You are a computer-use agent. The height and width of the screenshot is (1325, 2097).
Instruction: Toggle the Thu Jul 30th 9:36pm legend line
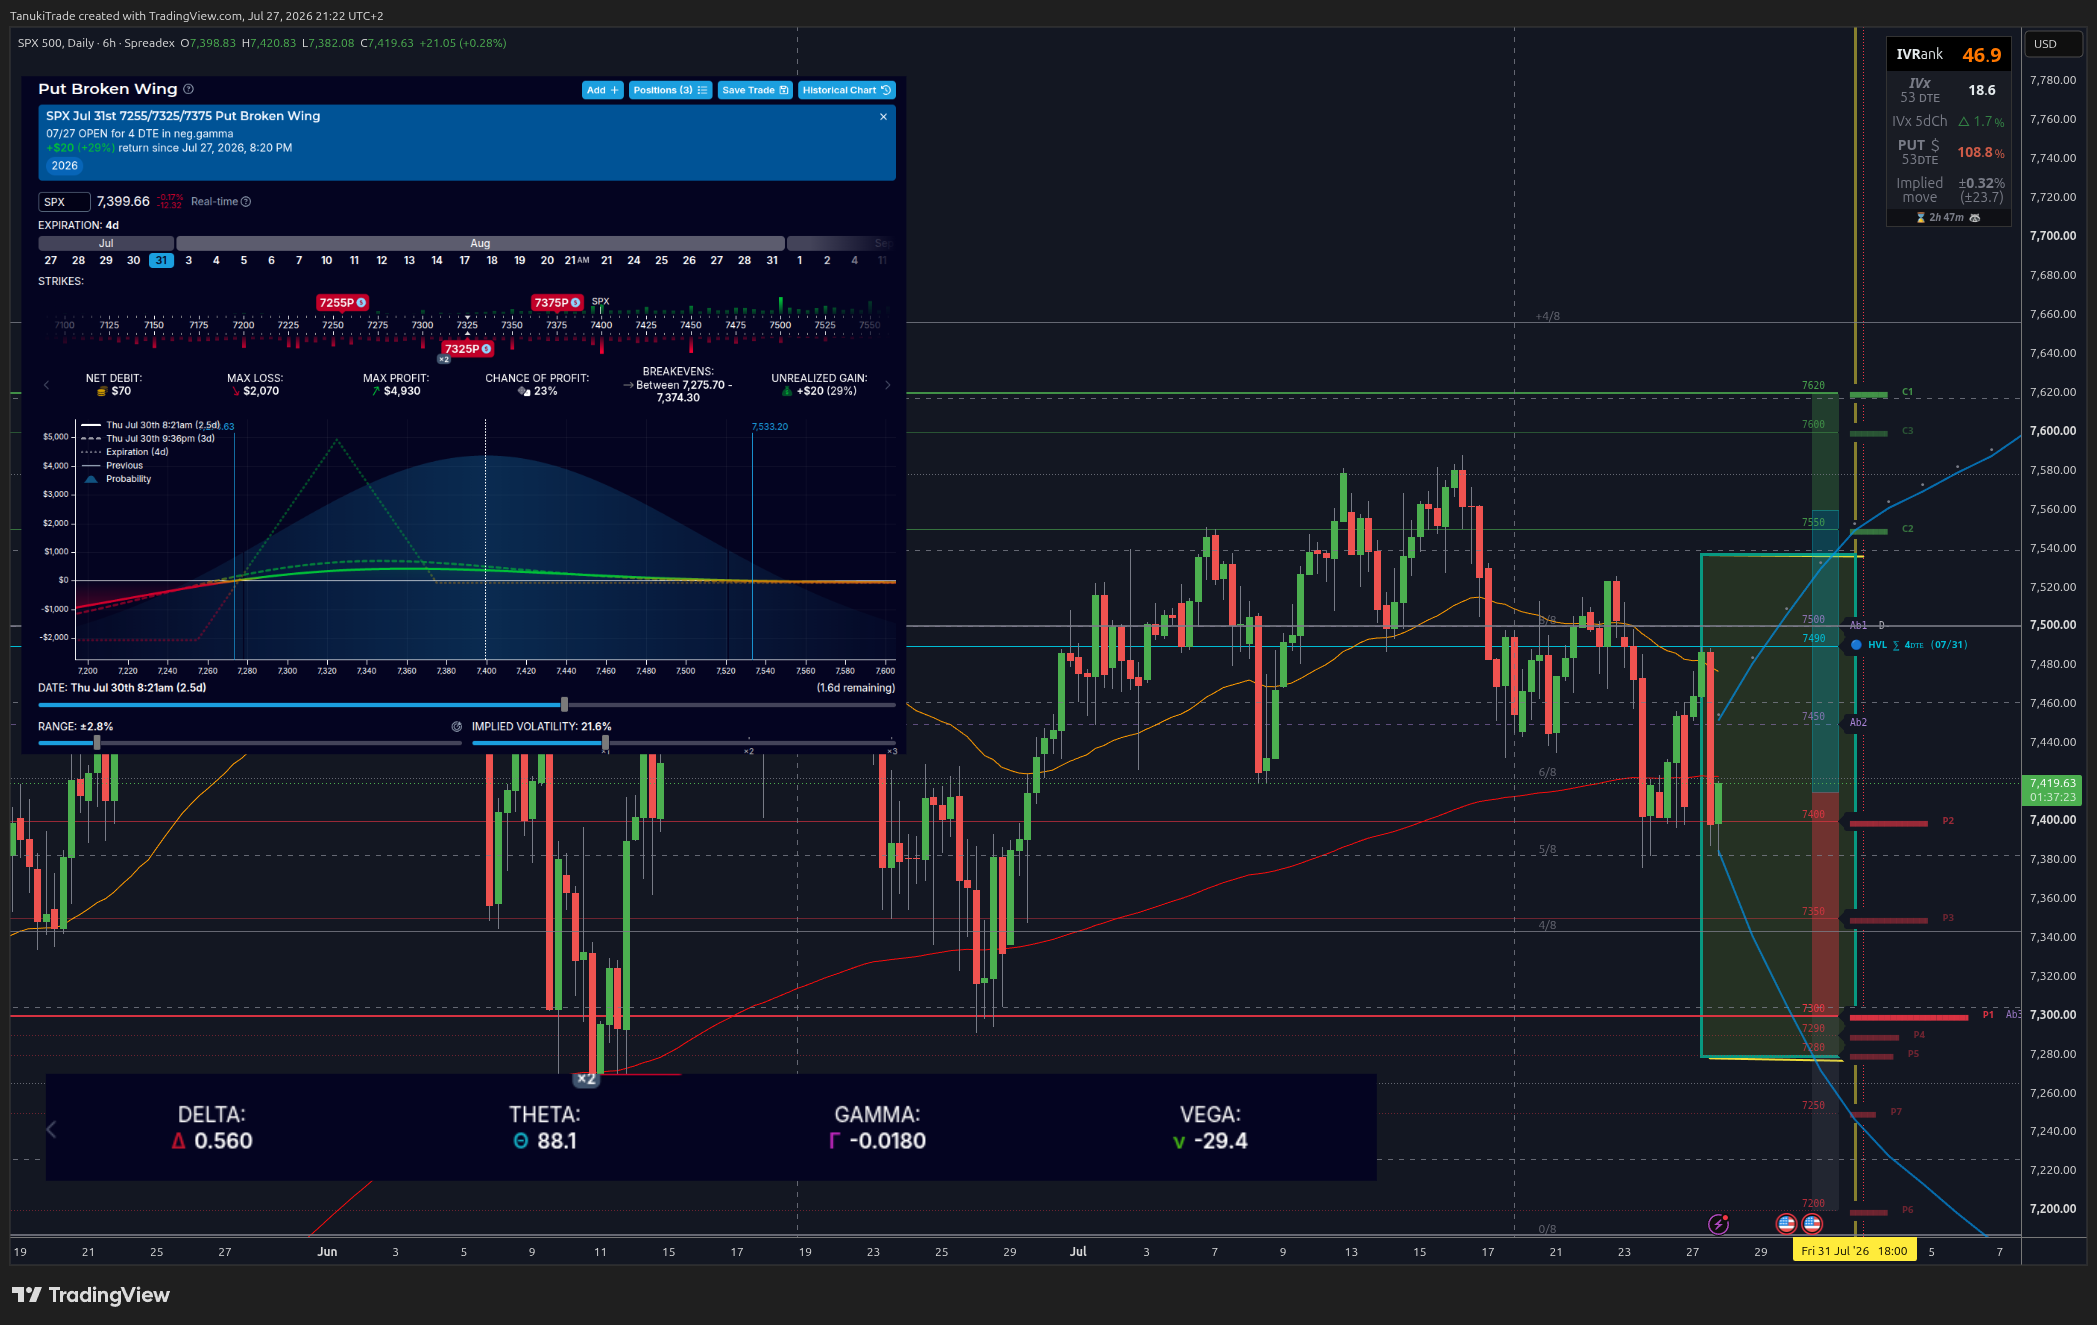(149, 438)
